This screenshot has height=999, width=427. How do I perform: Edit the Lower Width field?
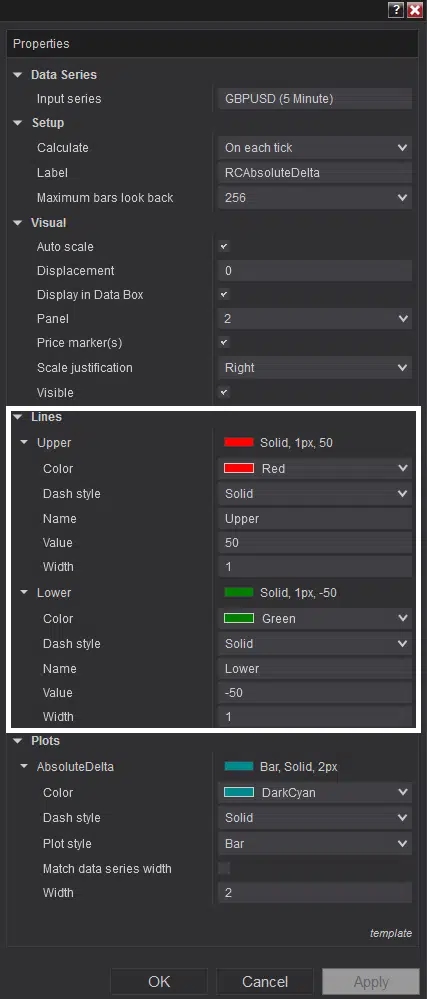pos(315,717)
